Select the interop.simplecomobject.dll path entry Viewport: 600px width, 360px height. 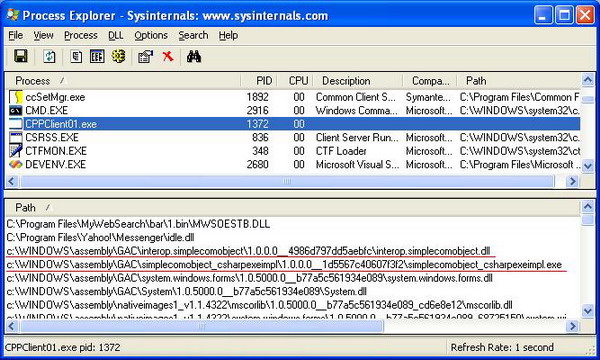point(248,251)
